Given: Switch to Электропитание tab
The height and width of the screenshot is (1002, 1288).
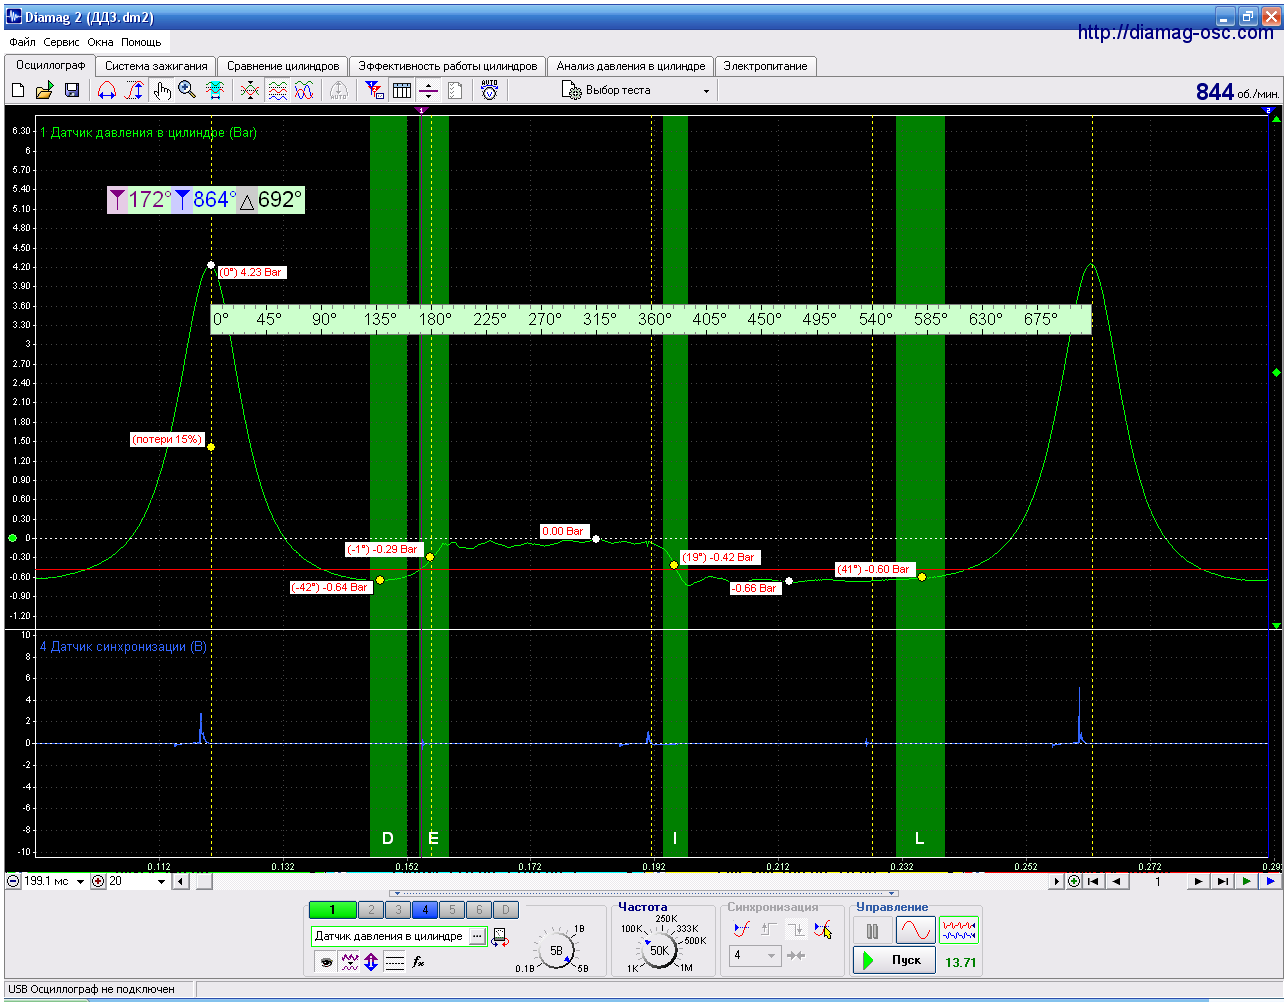Looking at the screenshot, I should point(766,66).
